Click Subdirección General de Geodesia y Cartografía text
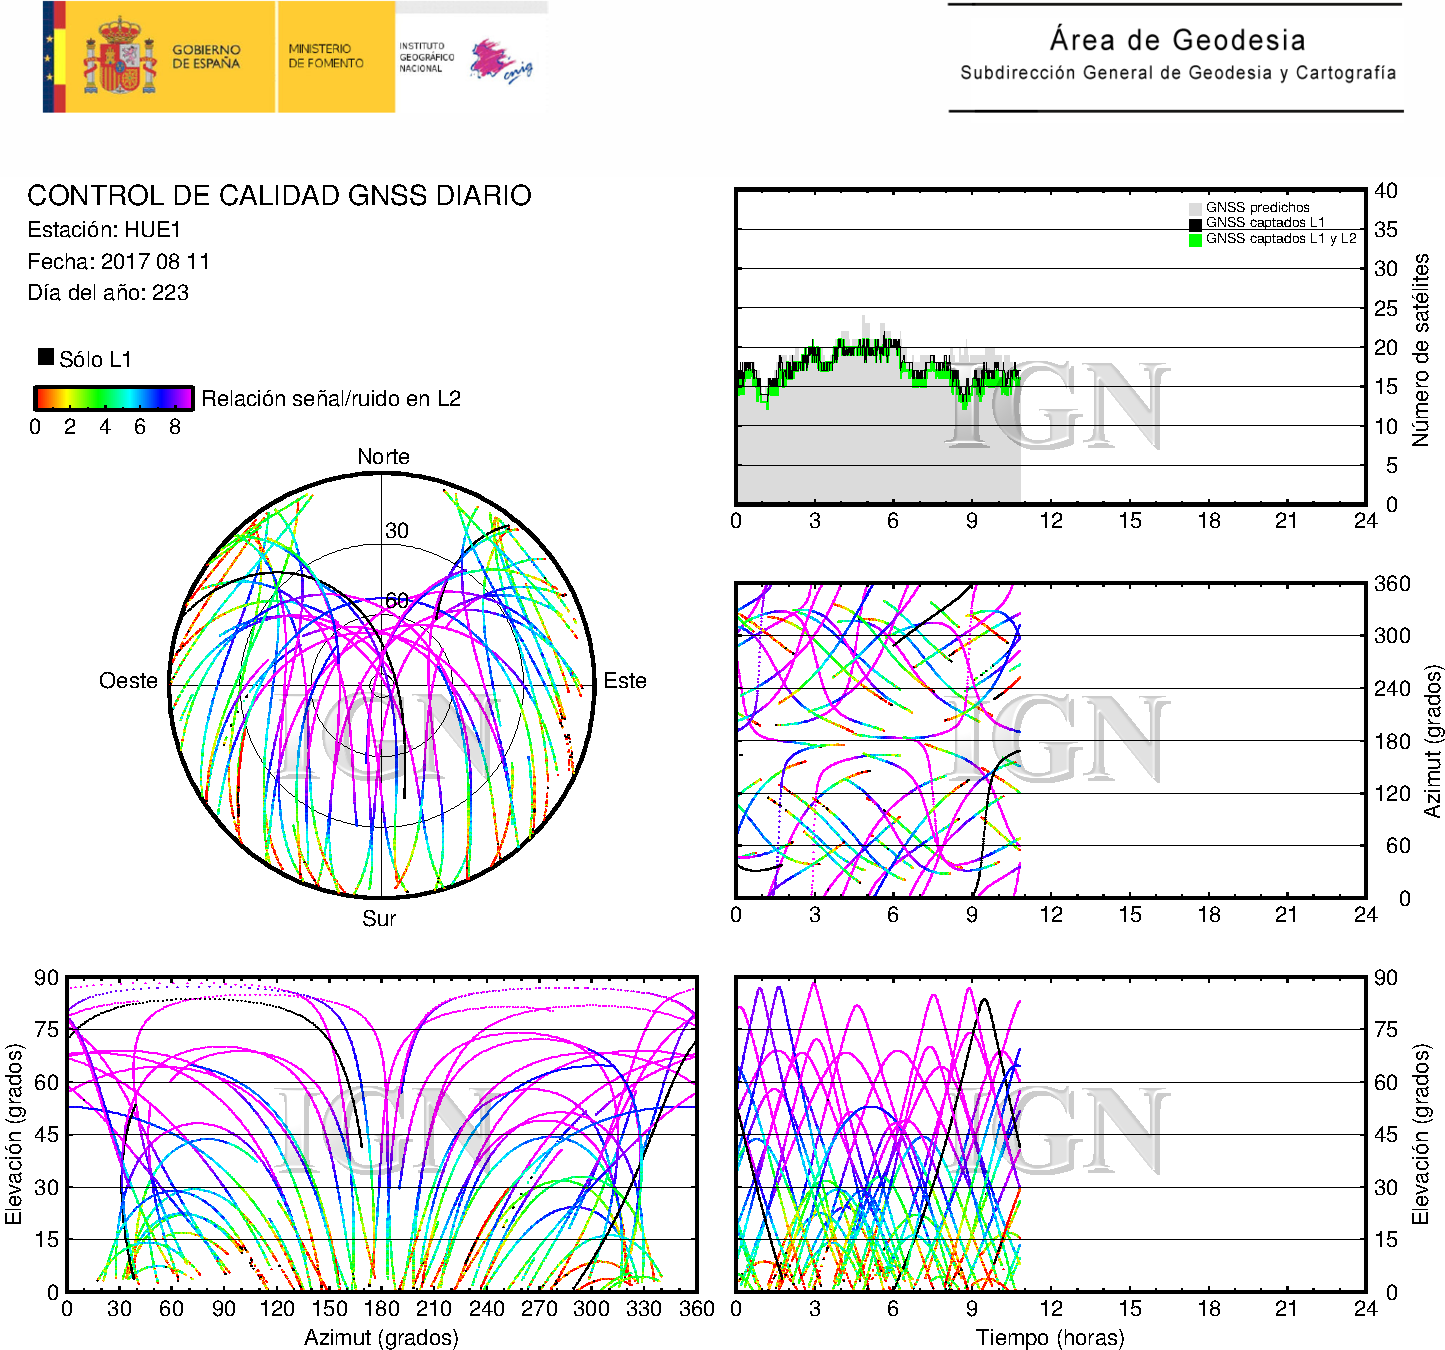 pos(1177,73)
